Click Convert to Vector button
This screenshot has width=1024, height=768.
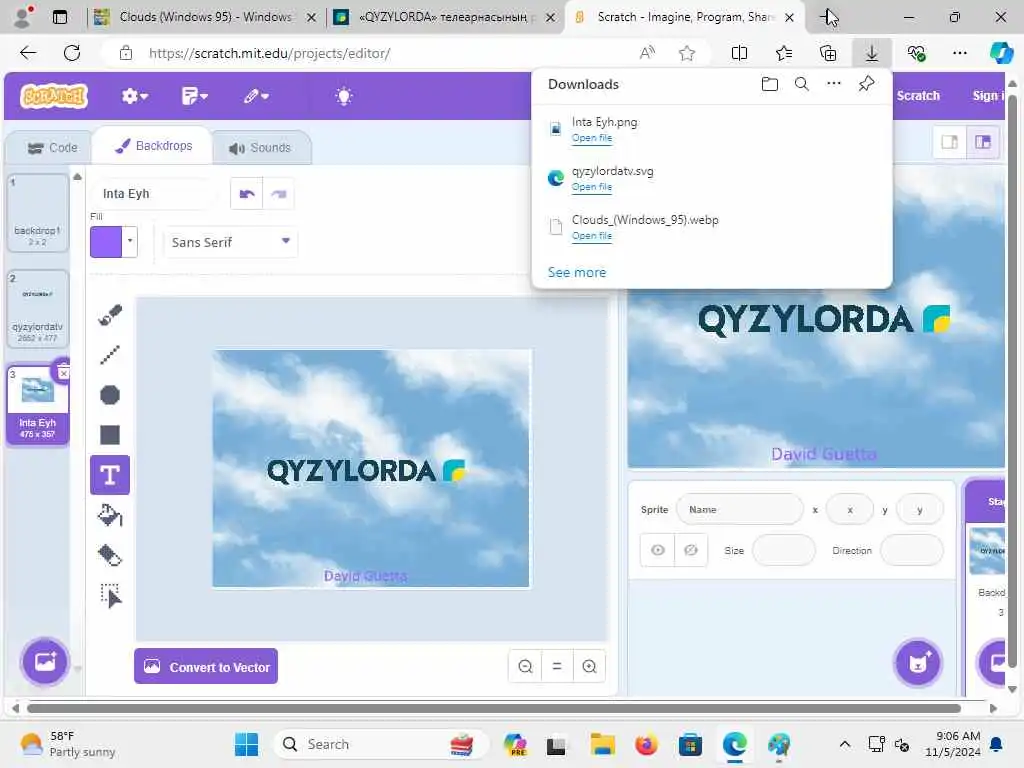[x=206, y=667]
